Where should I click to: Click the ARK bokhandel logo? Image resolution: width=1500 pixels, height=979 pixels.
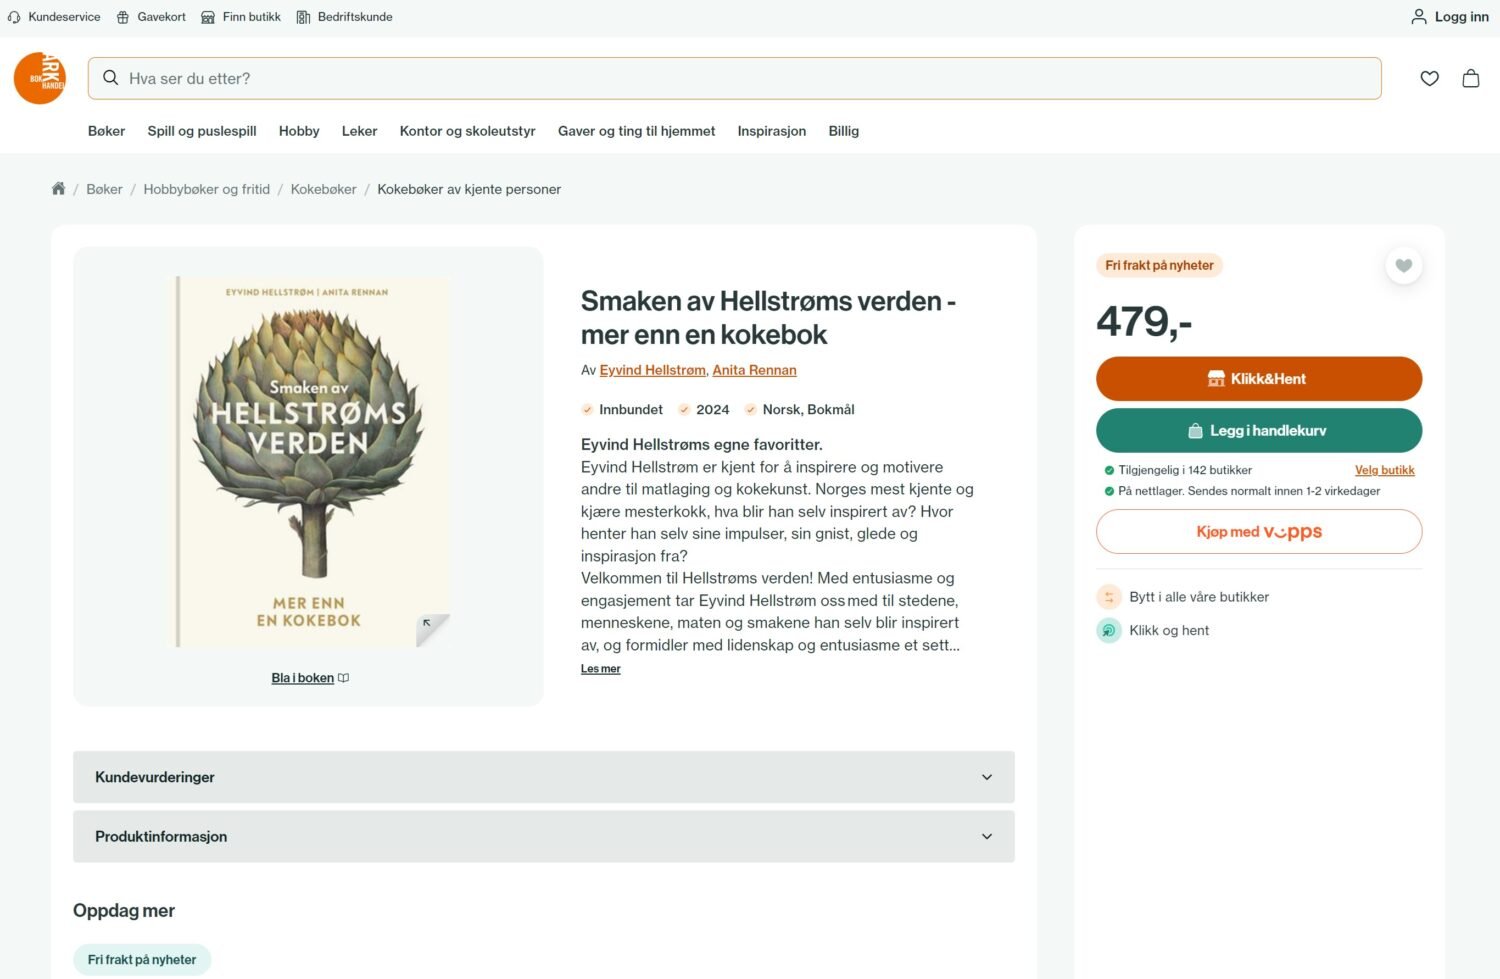[x=40, y=78]
